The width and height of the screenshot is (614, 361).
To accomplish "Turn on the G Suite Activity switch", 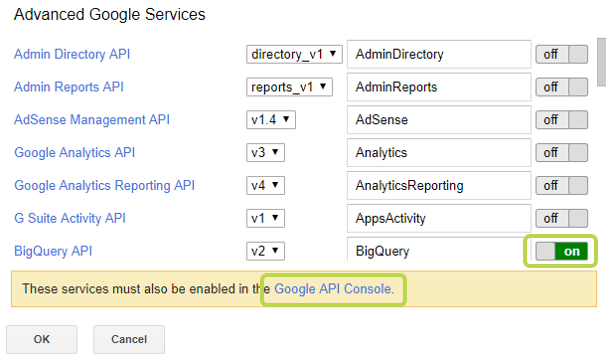I will (x=562, y=218).
